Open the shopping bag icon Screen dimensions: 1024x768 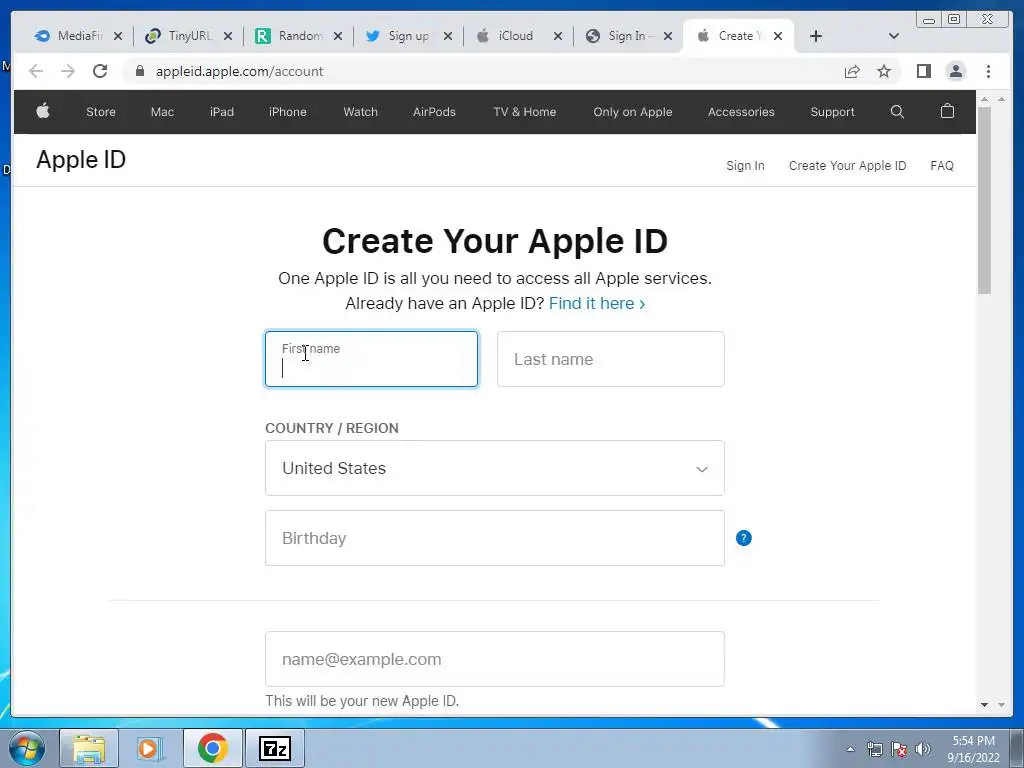coord(947,111)
